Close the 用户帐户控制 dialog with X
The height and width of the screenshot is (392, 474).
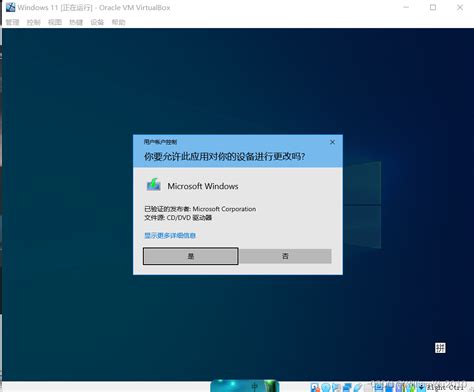(332, 142)
